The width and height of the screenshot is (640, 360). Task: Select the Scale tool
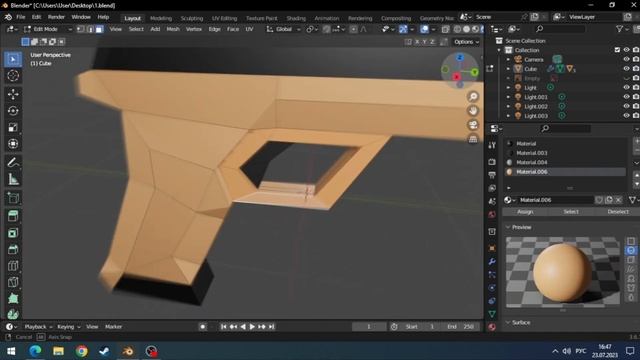pos(13,127)
